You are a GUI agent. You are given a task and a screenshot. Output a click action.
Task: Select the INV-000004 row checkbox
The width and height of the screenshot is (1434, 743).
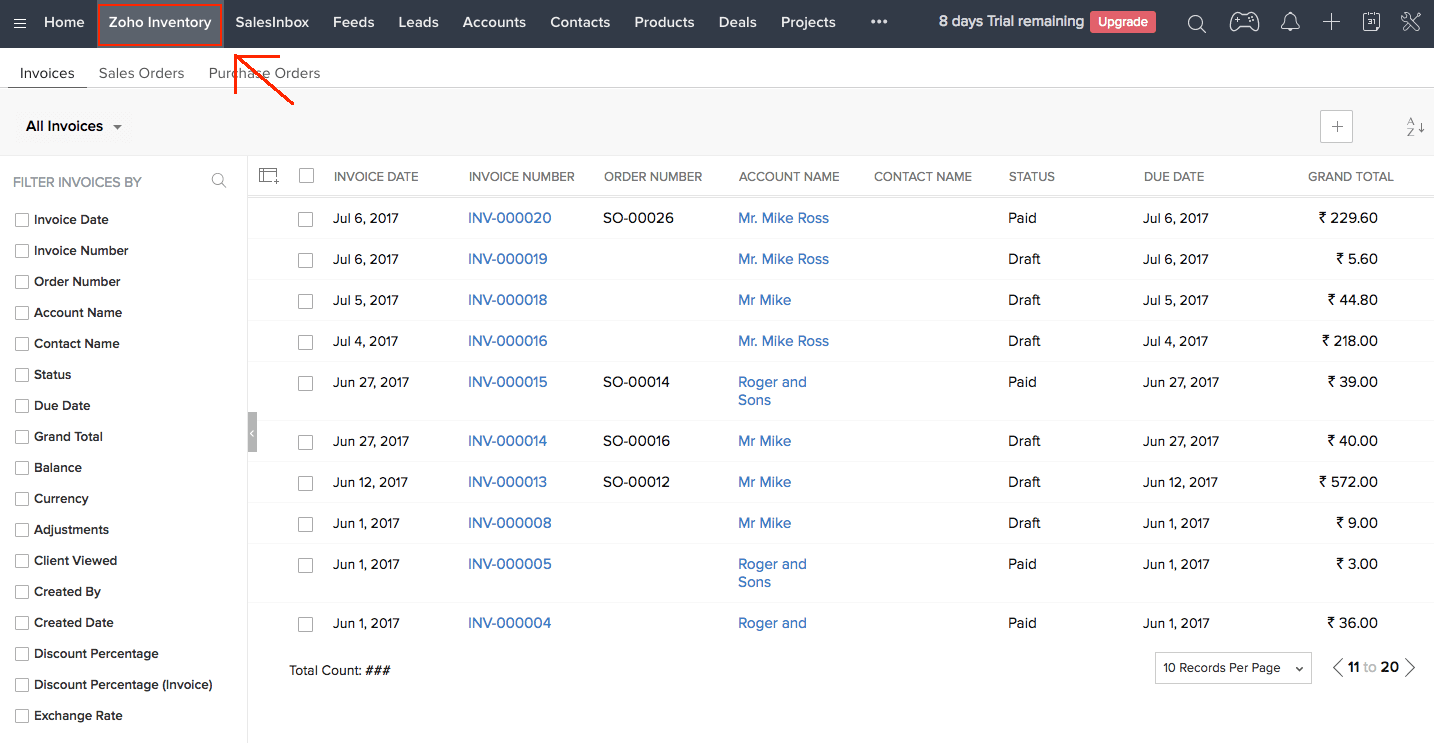pos(306,624)
